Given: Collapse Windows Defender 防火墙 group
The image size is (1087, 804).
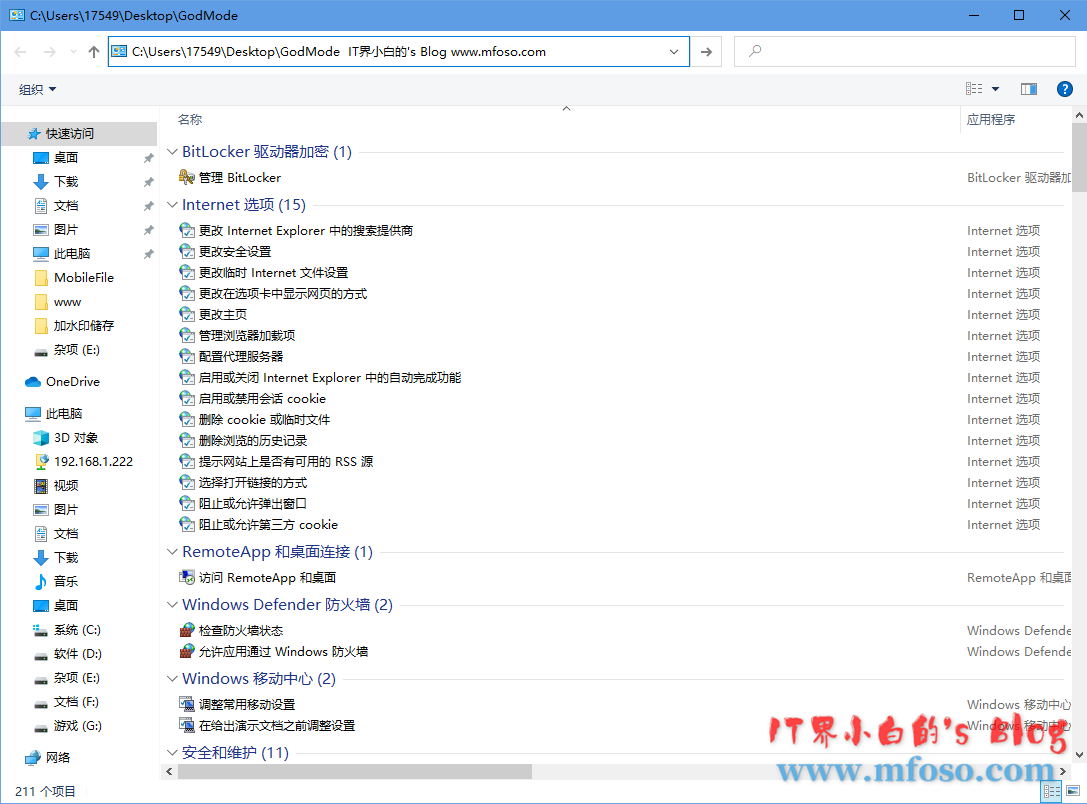Looking at the screenshot, I should [x=173, y=605].
